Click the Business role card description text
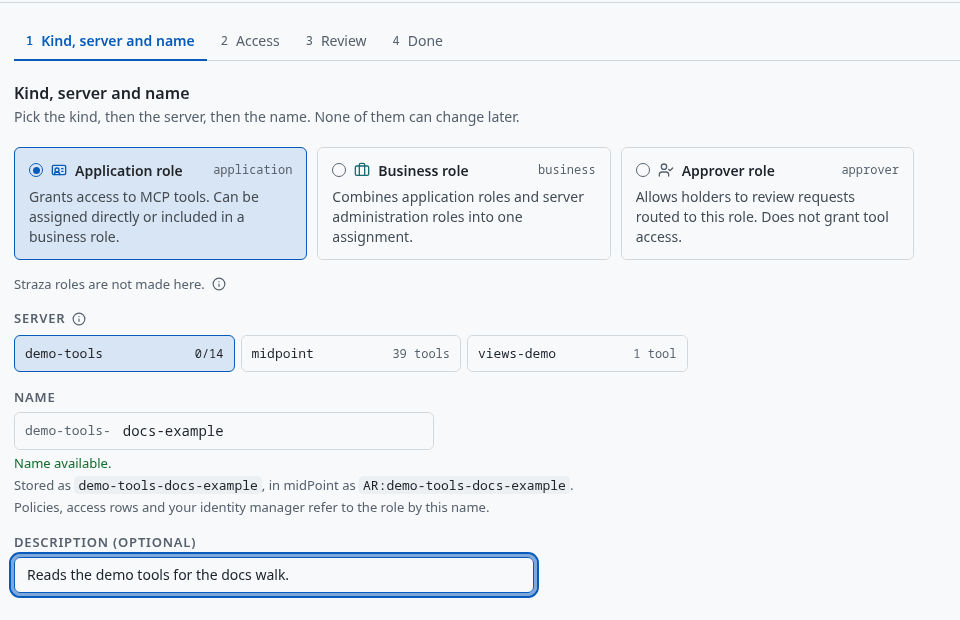 (x=458, y=217)
